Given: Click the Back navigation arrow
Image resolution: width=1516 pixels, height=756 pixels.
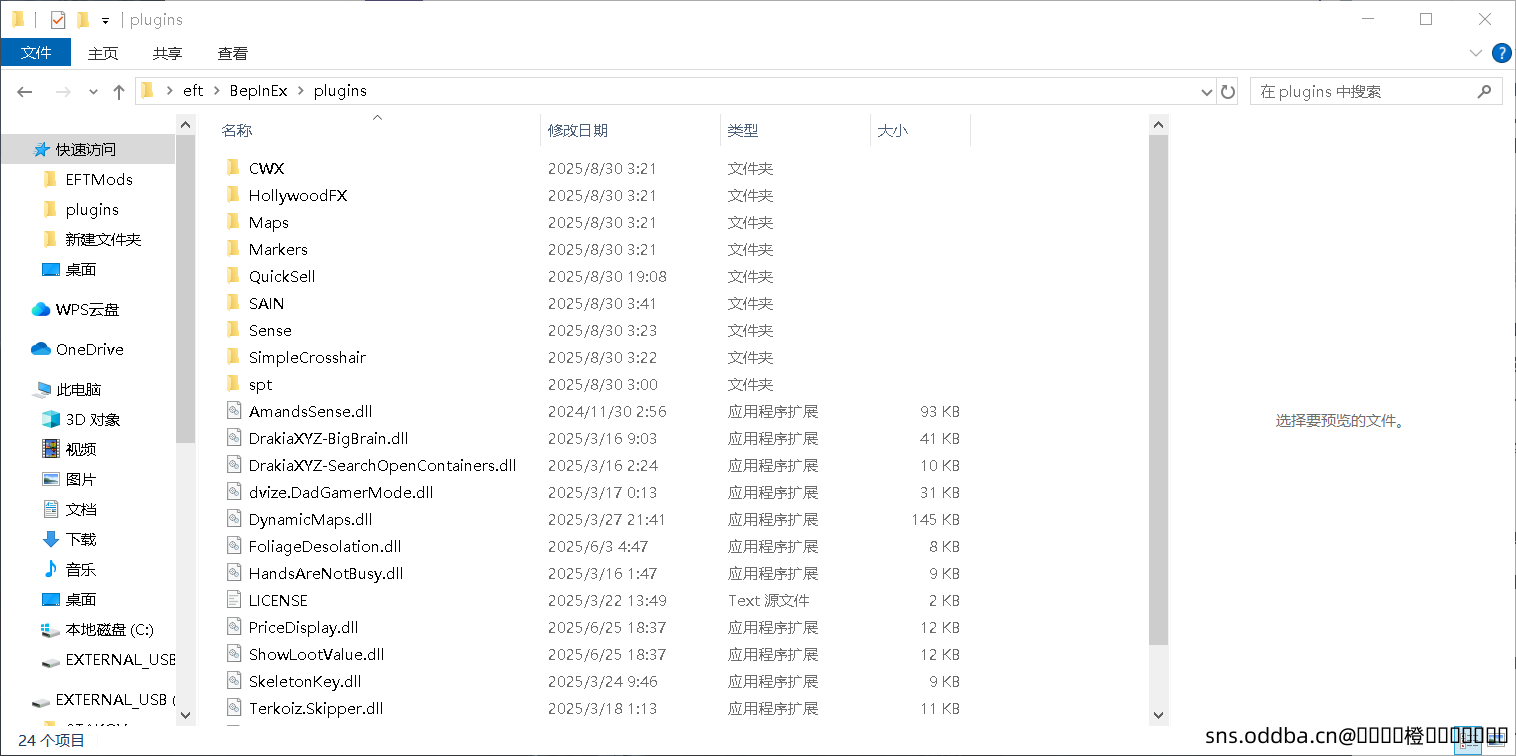Looking at the screenshot, I should click(25, 91).
